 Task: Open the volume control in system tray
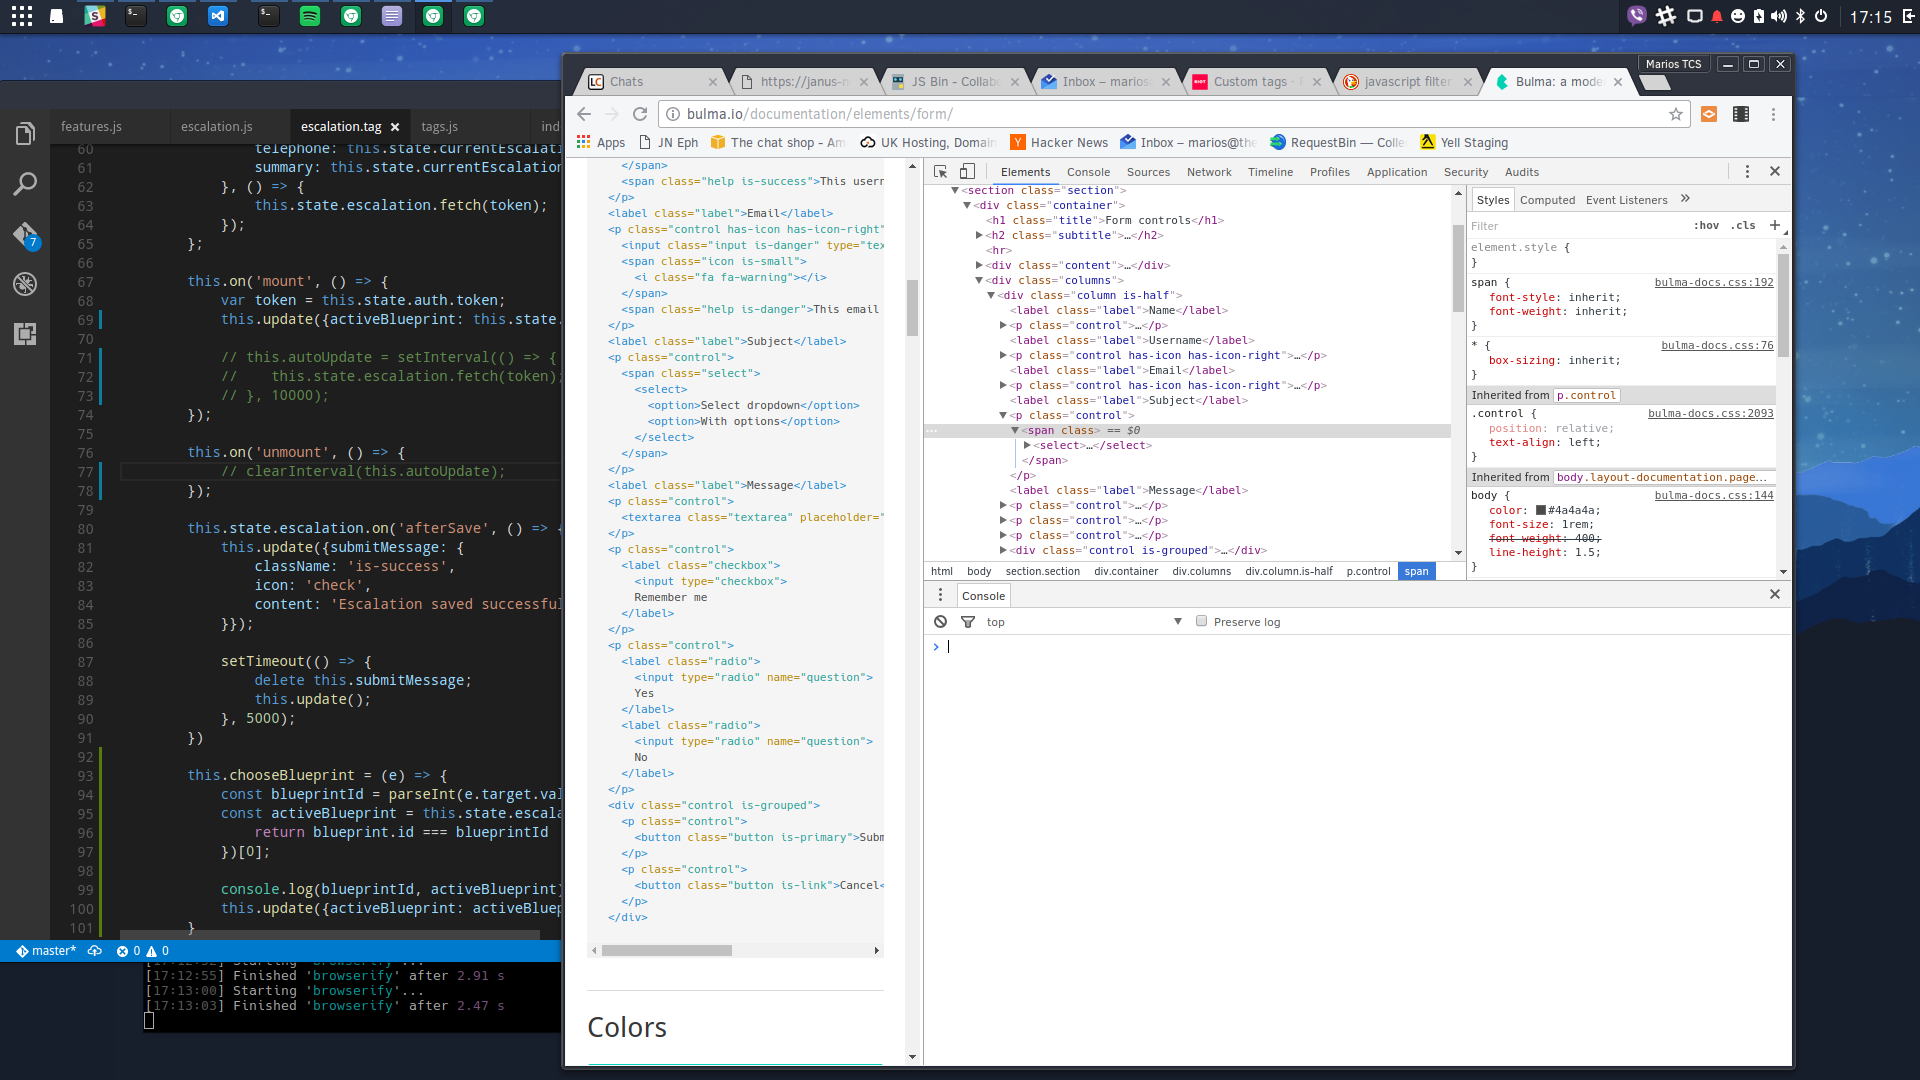(1779, 16)
